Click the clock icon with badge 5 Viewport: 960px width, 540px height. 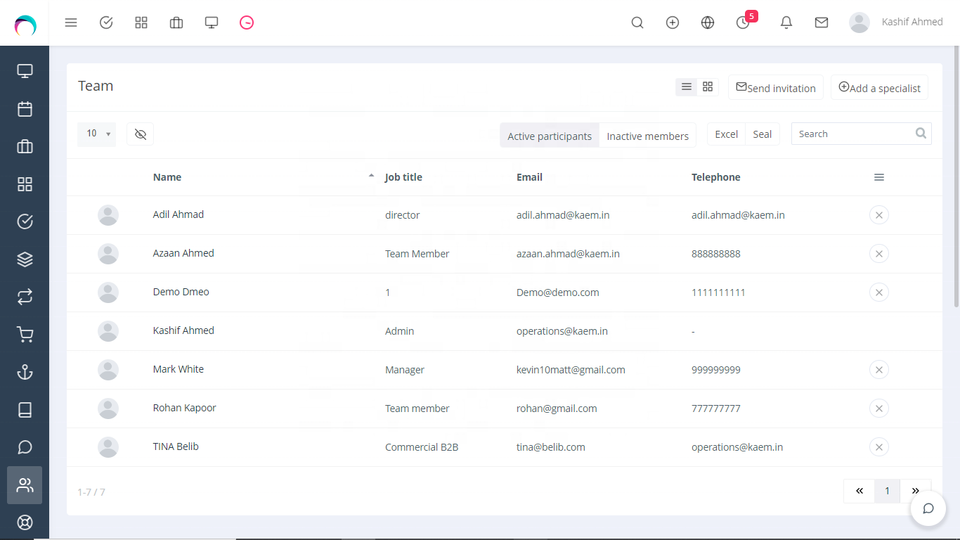(x=743, y=22)
